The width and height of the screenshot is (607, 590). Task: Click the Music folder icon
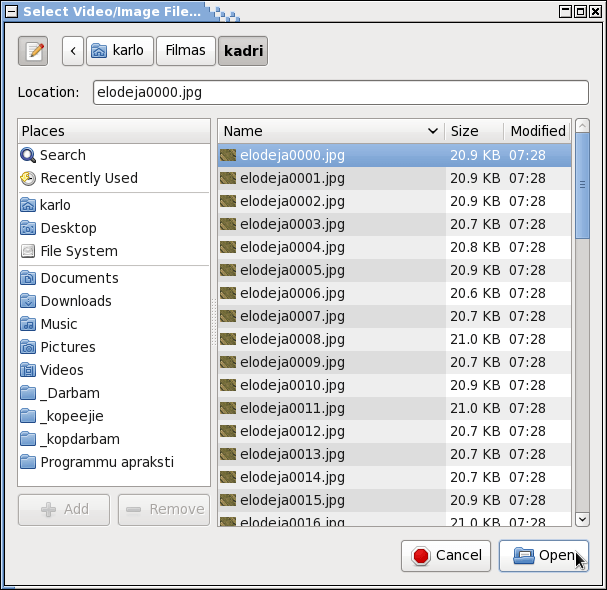(28, 324)
